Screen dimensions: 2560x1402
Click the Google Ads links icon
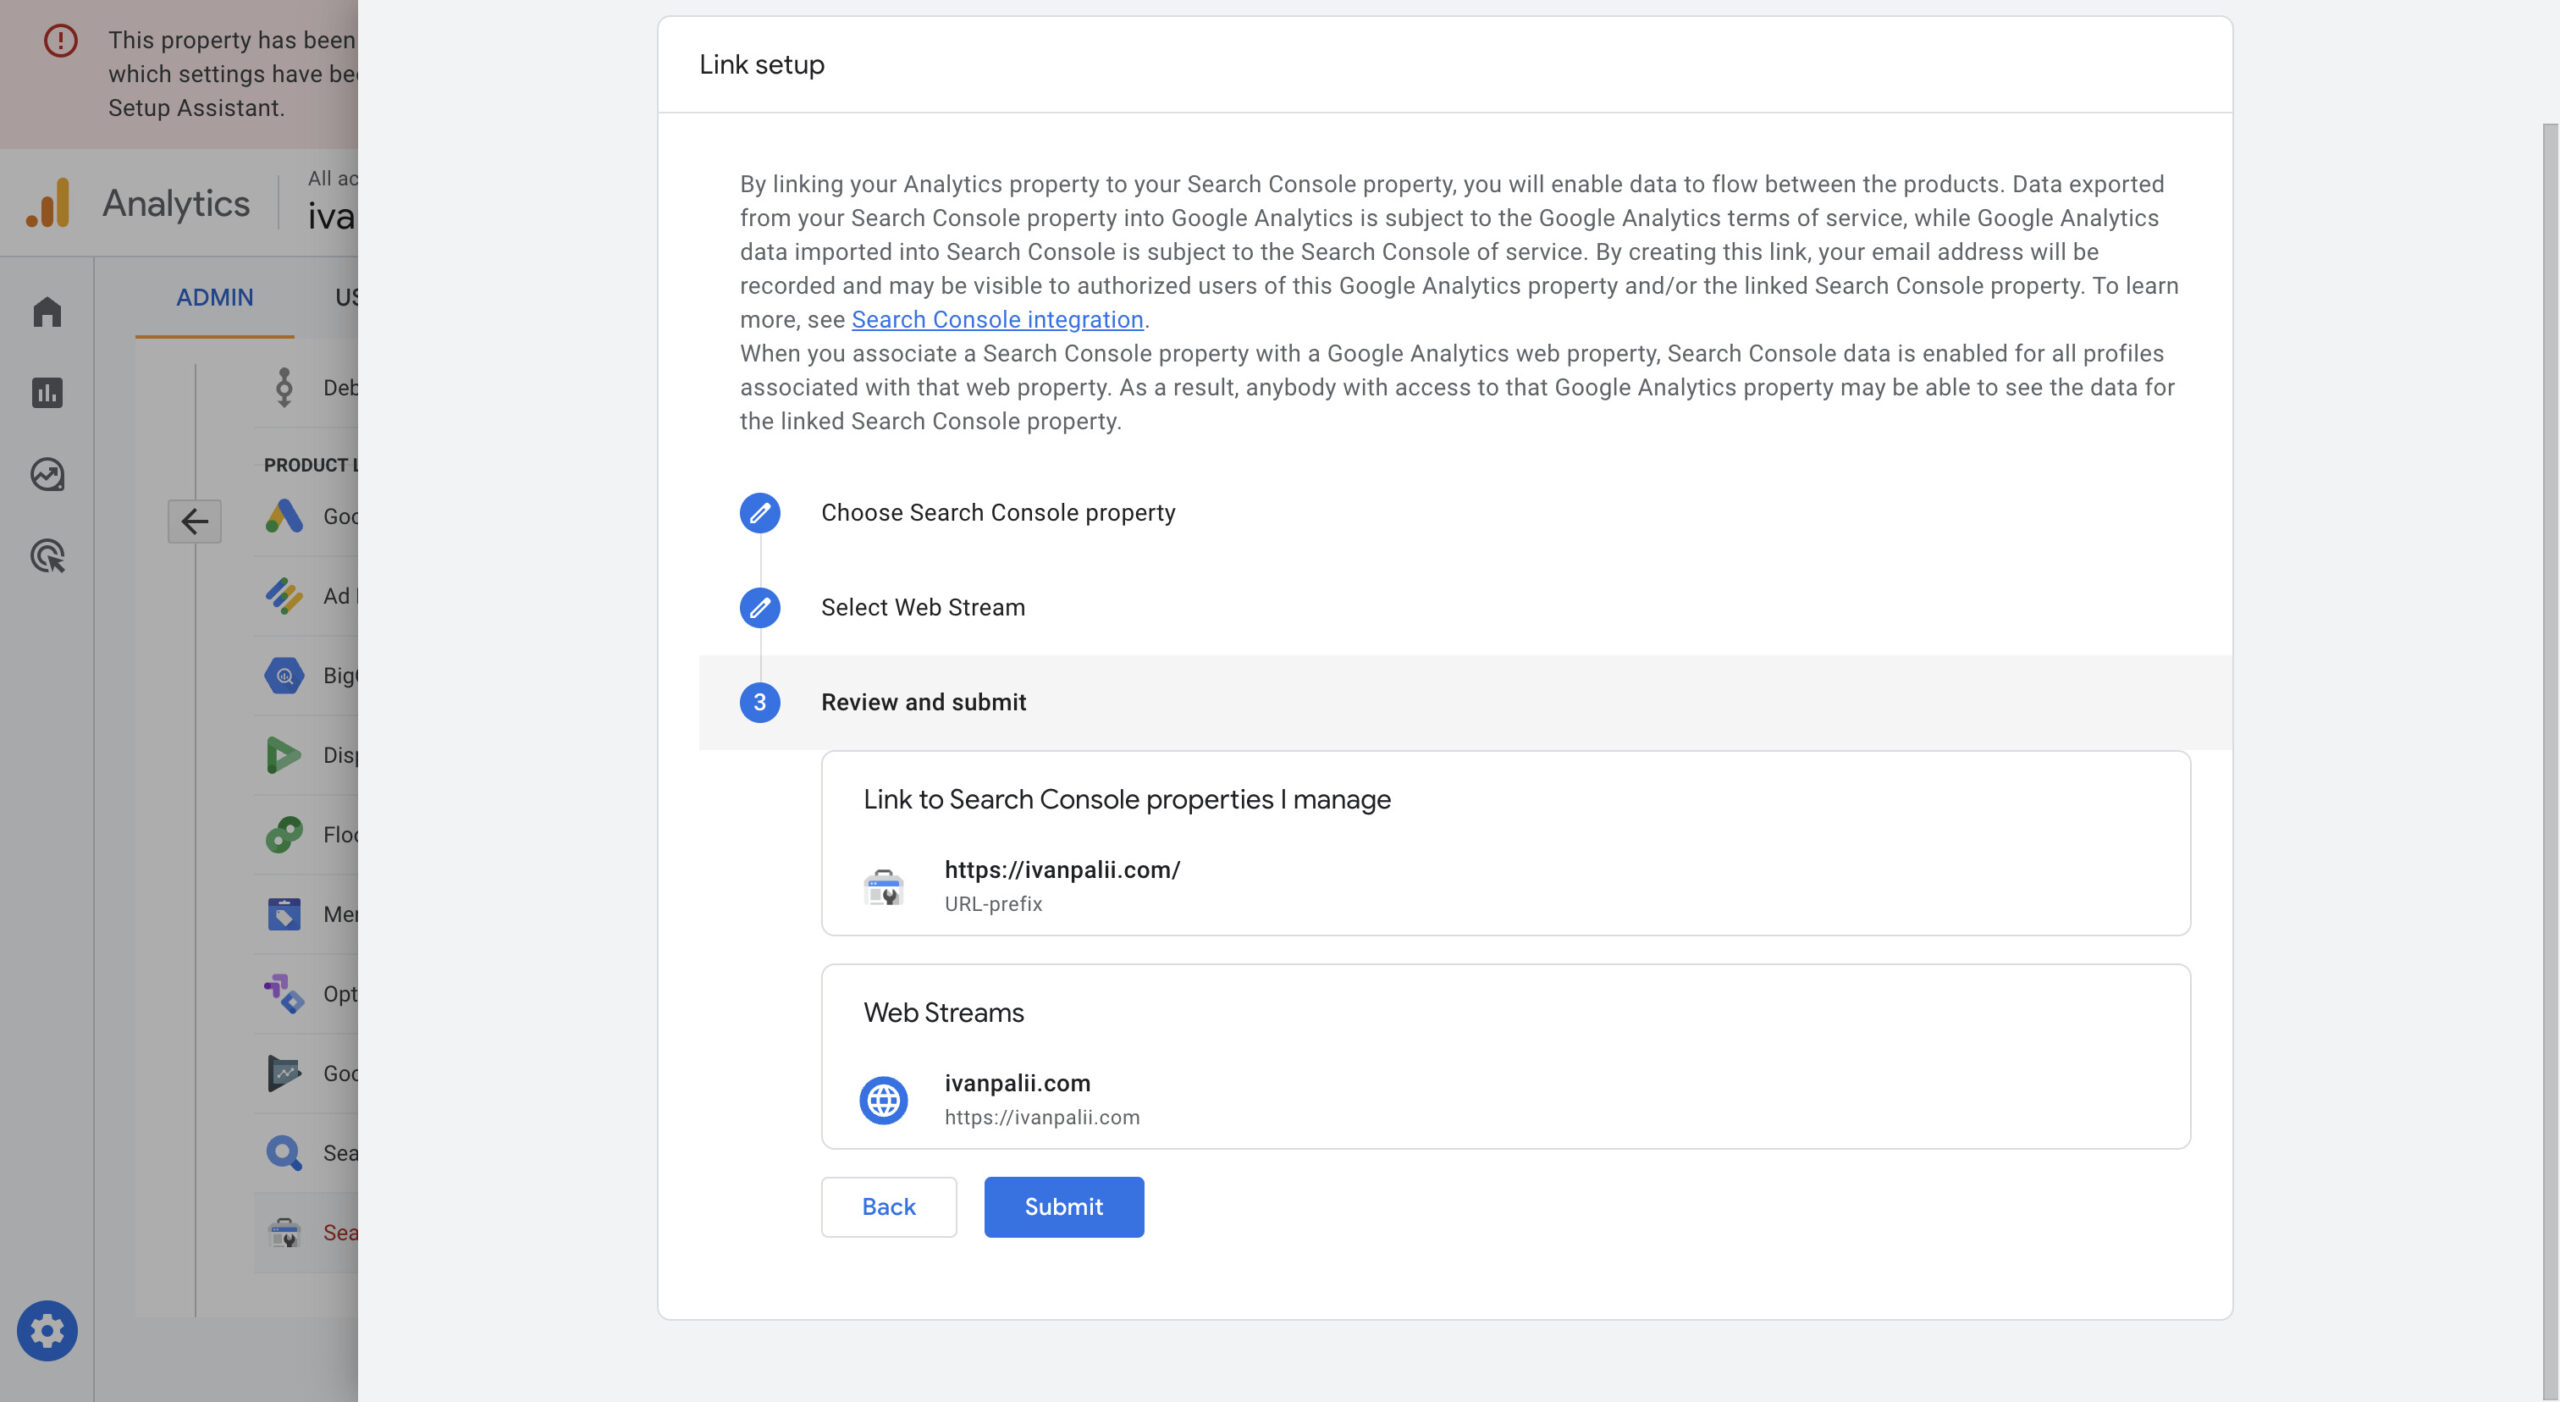pos(284,516)
